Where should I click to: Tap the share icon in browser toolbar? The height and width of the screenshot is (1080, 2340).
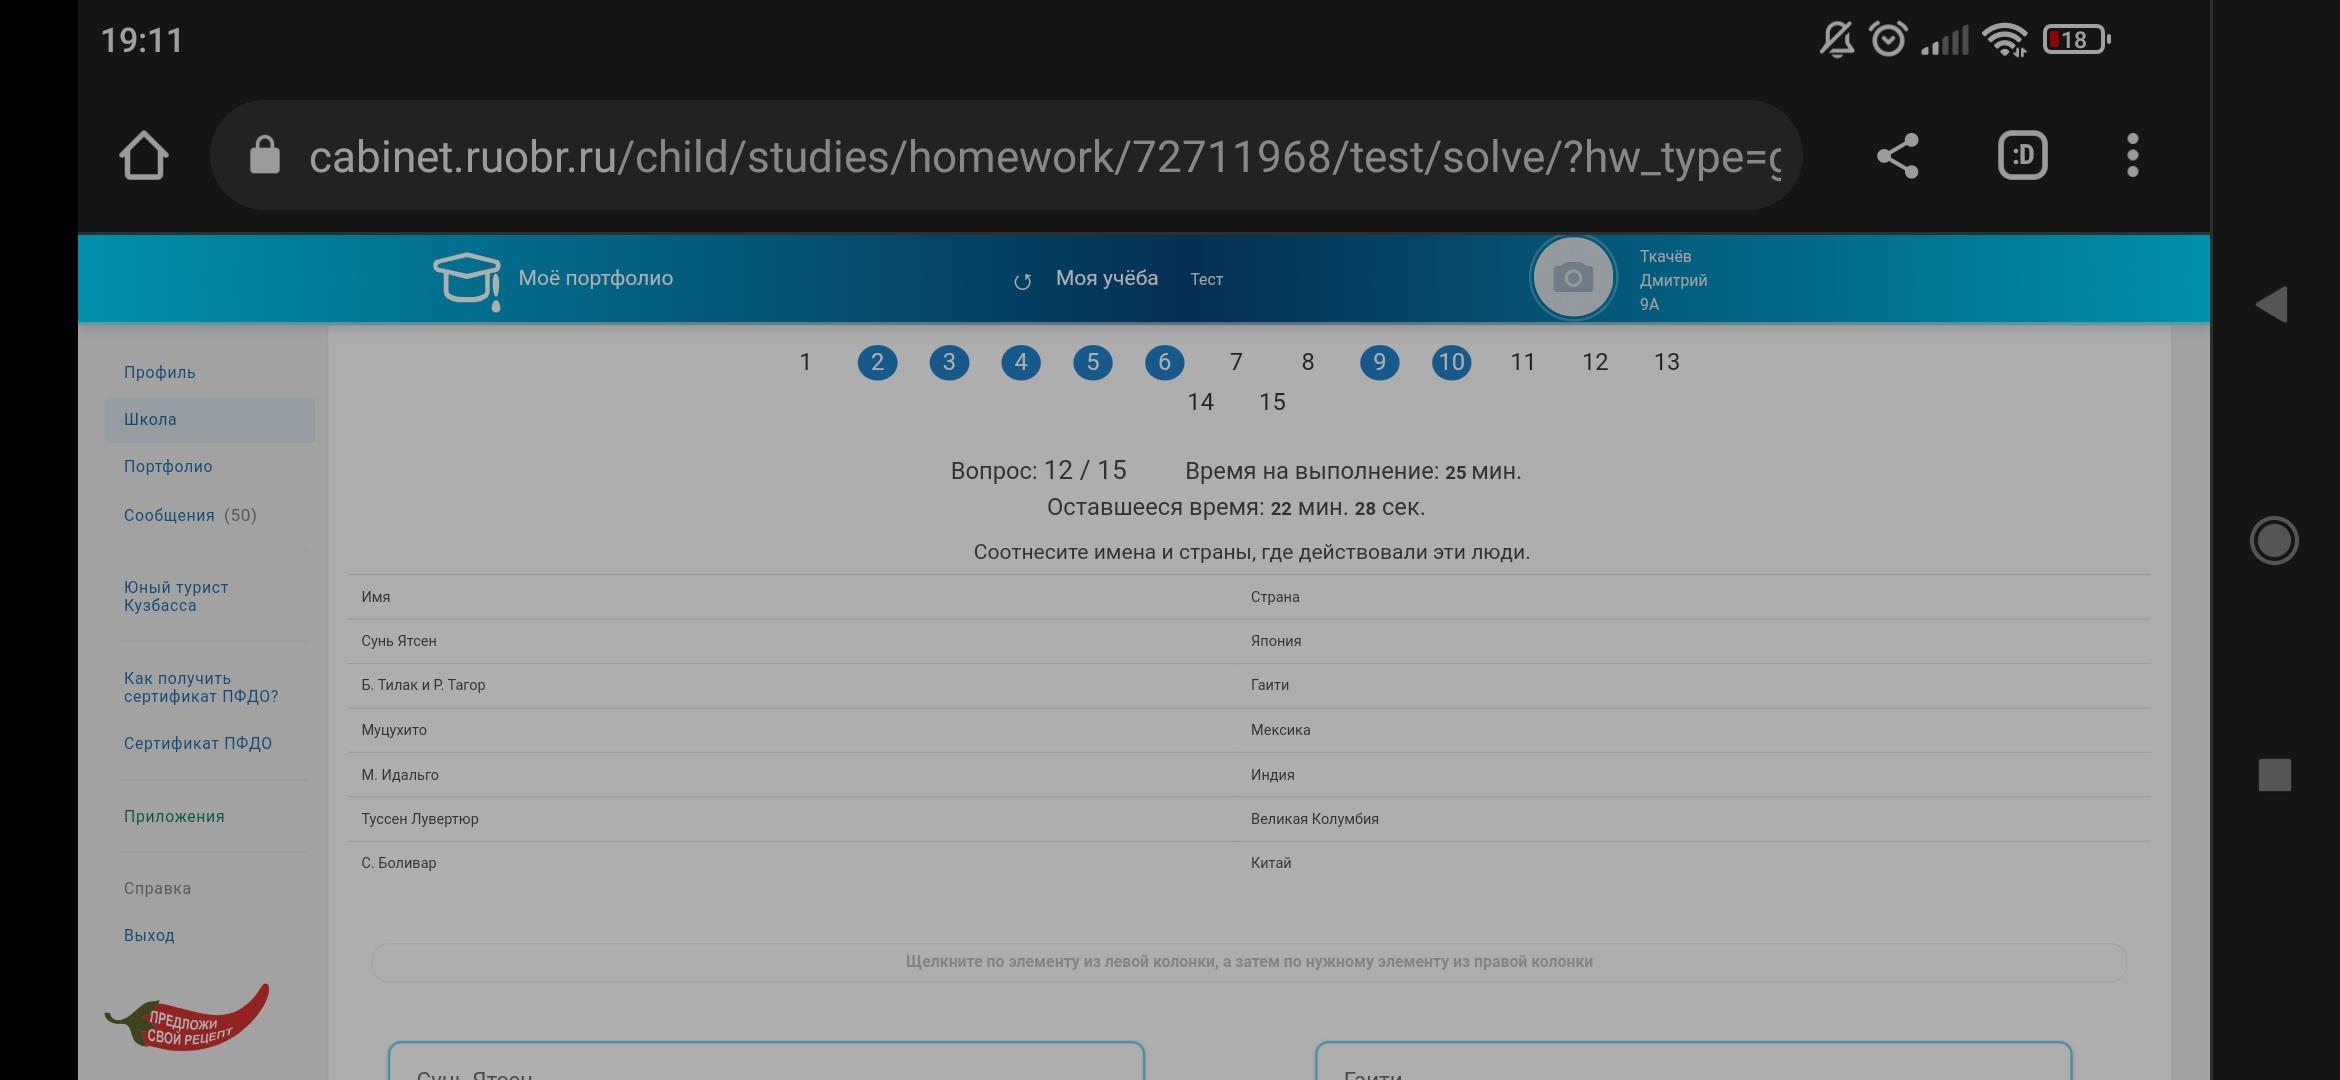click(1897, 156)
